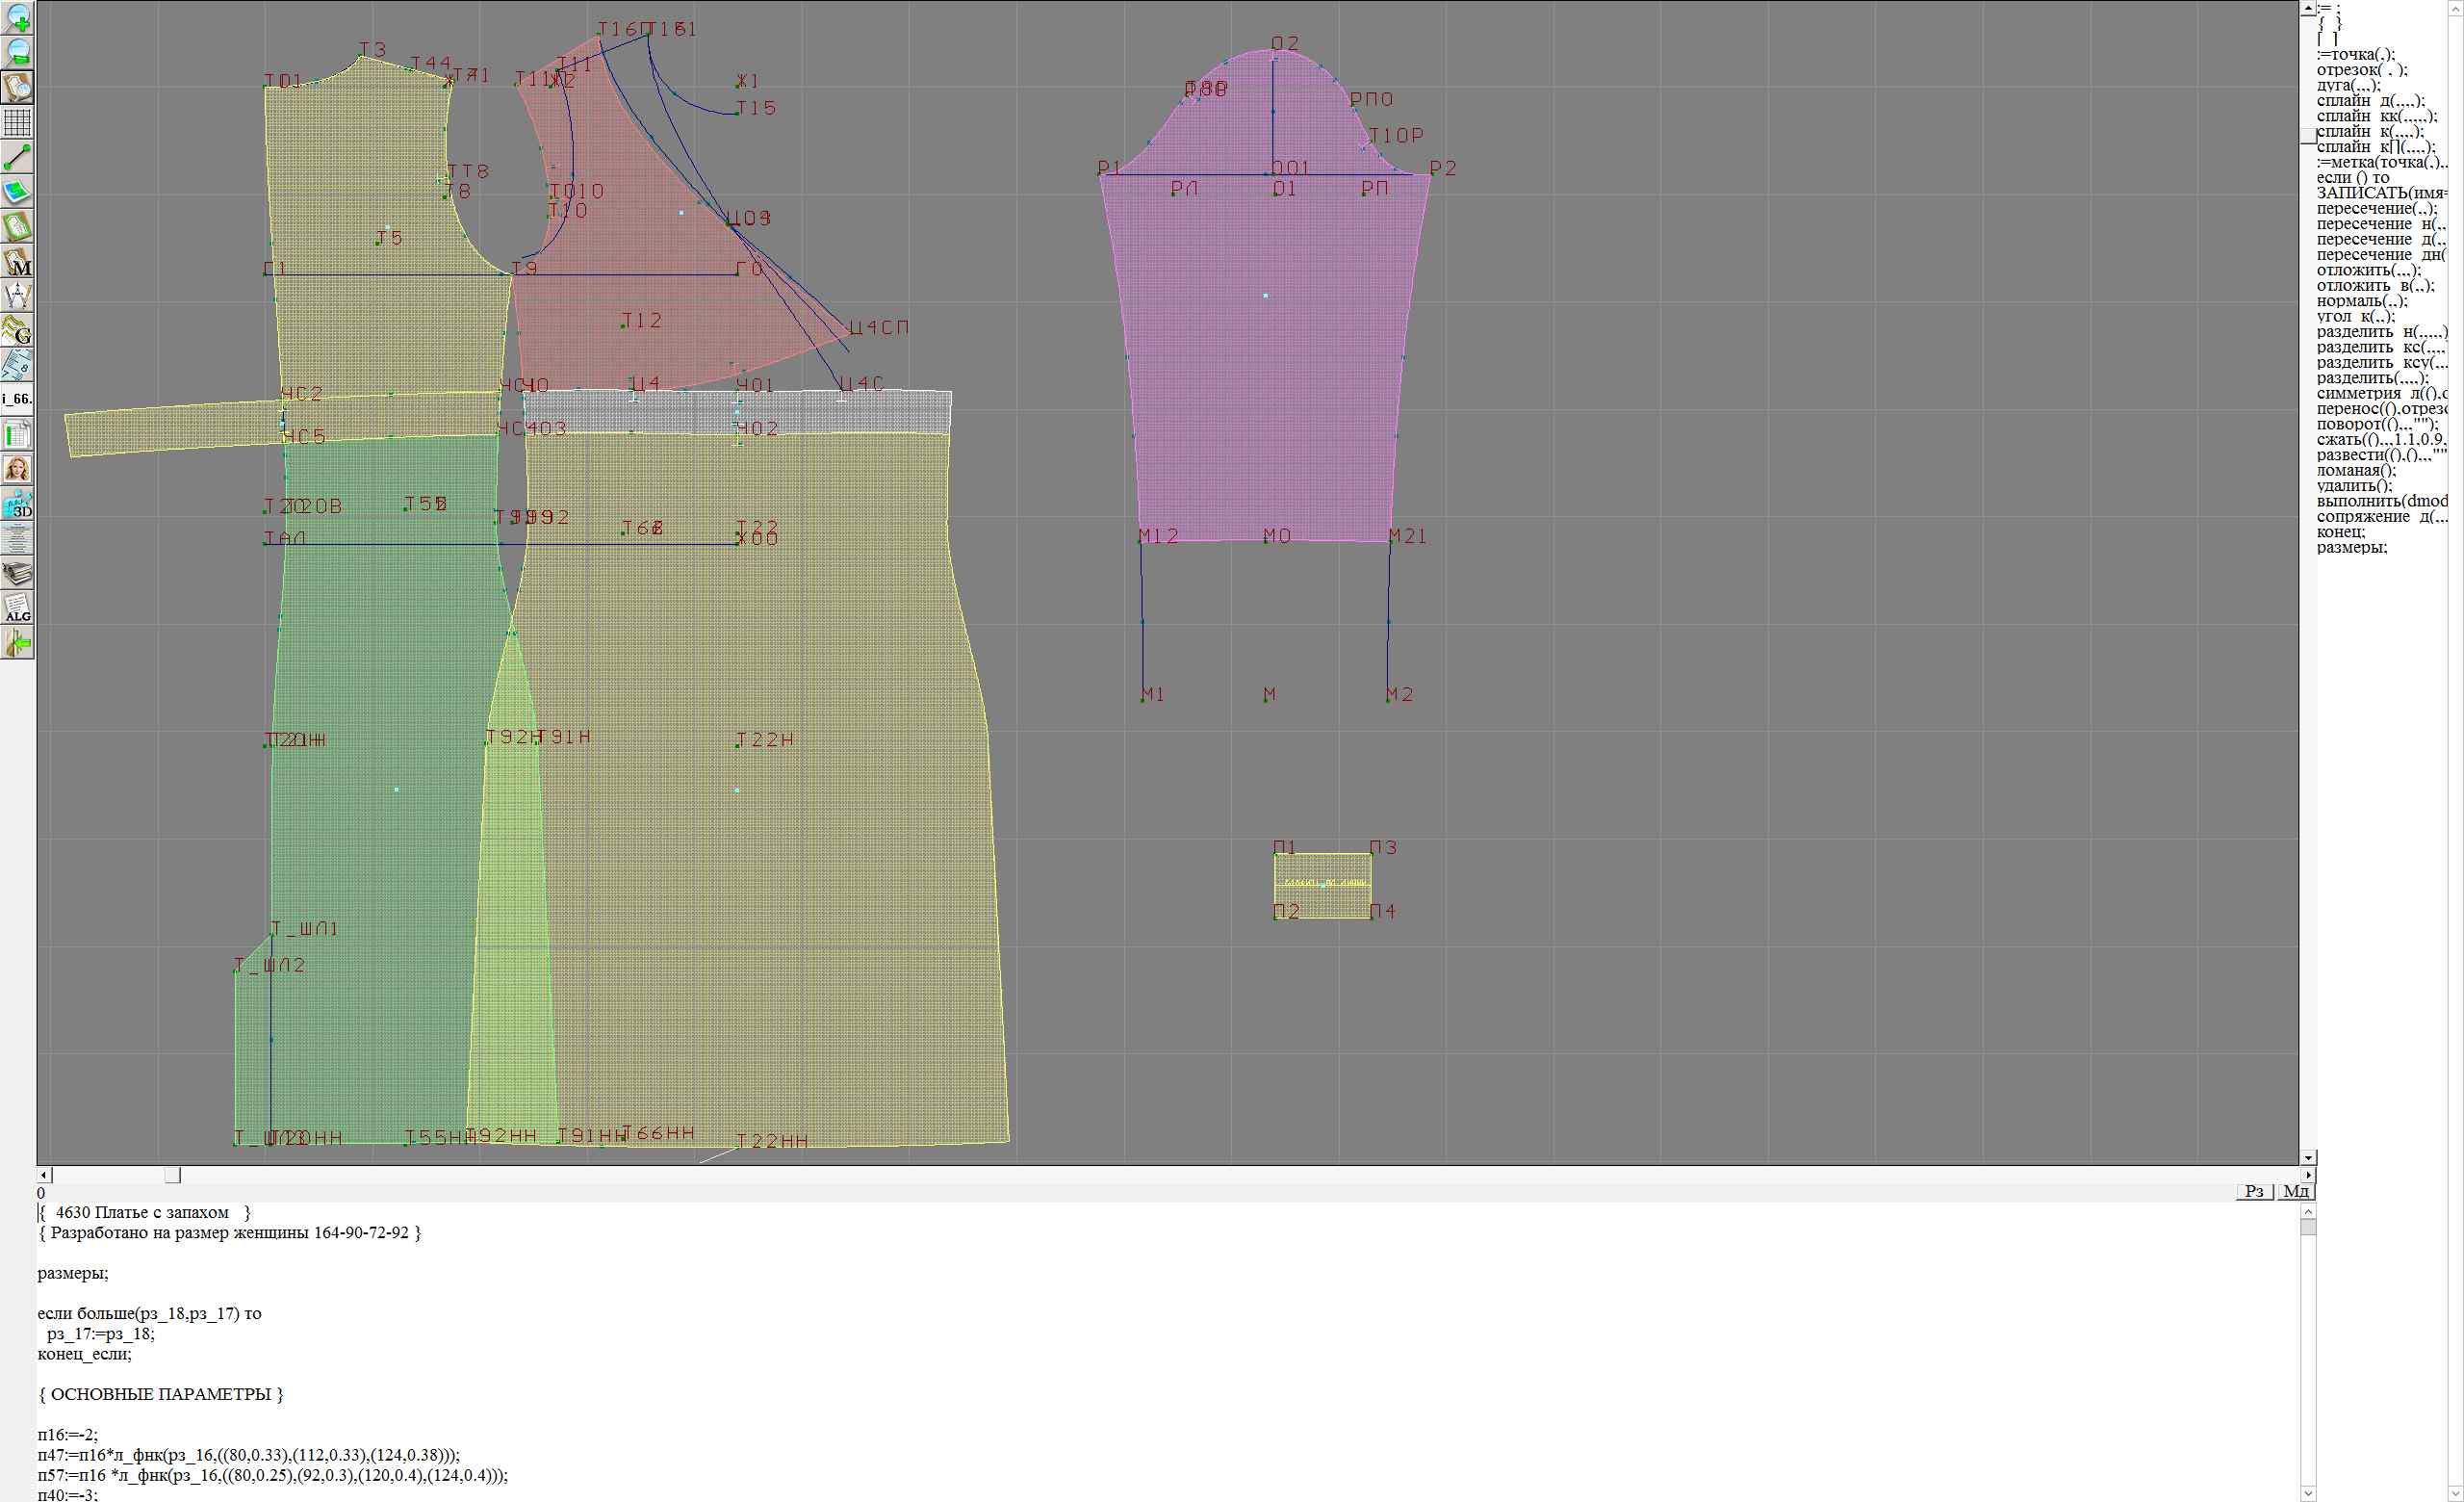This screenshot has width=2464, height=1502.
Task: Insert the 'пересечение(..);' command from list
Action: point(2376,209)
